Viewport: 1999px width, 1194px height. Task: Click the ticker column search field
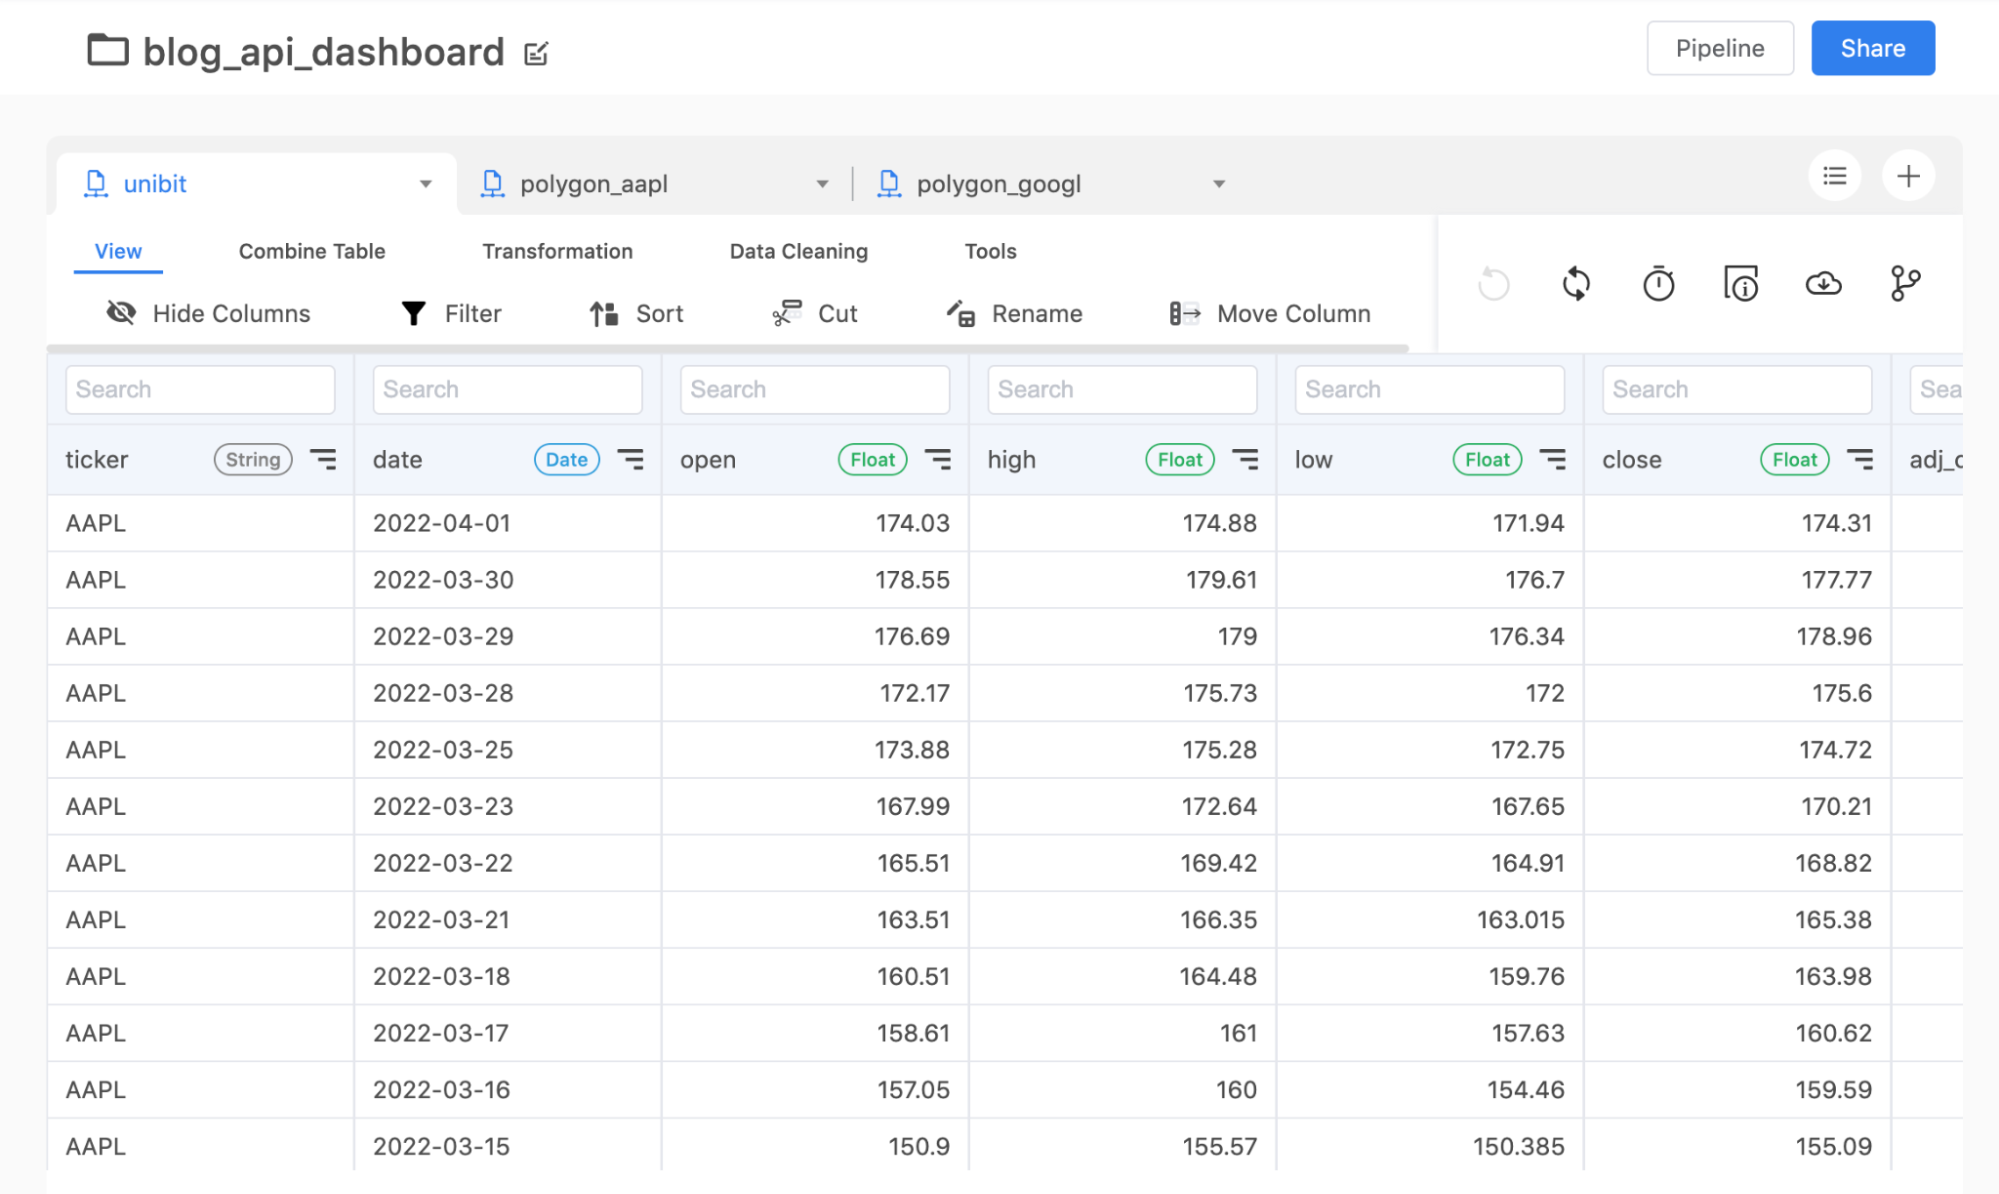(x=200, y=389)
